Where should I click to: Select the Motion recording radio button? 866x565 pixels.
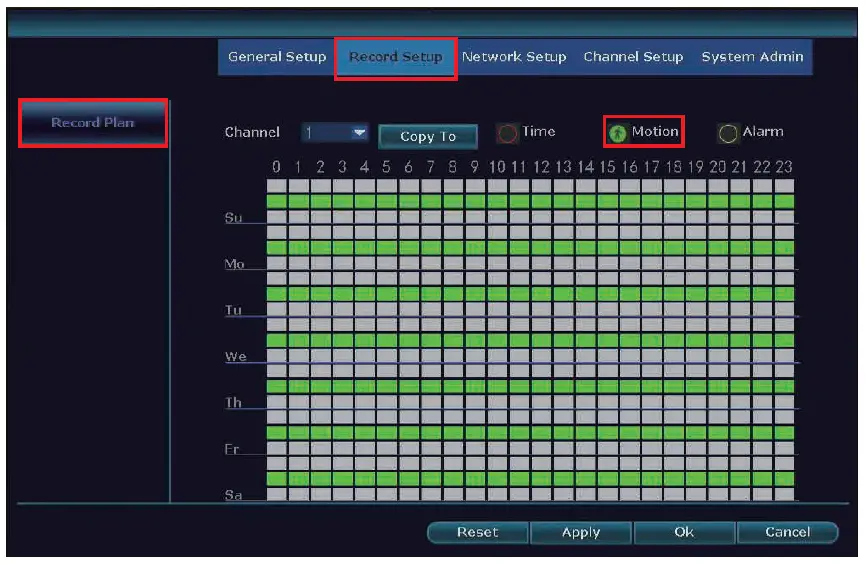(x=617, y=133)
